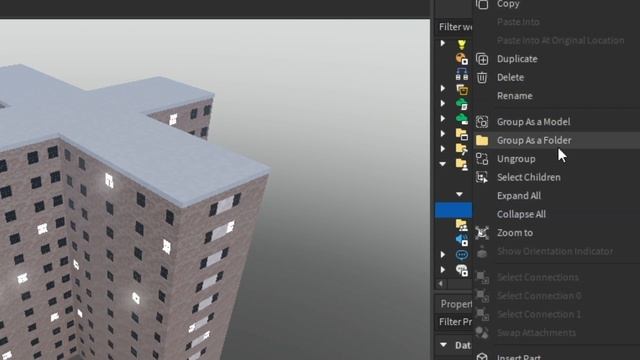
Task: Click the Explorer filter workspace field
Action: (x=454, y=27)
